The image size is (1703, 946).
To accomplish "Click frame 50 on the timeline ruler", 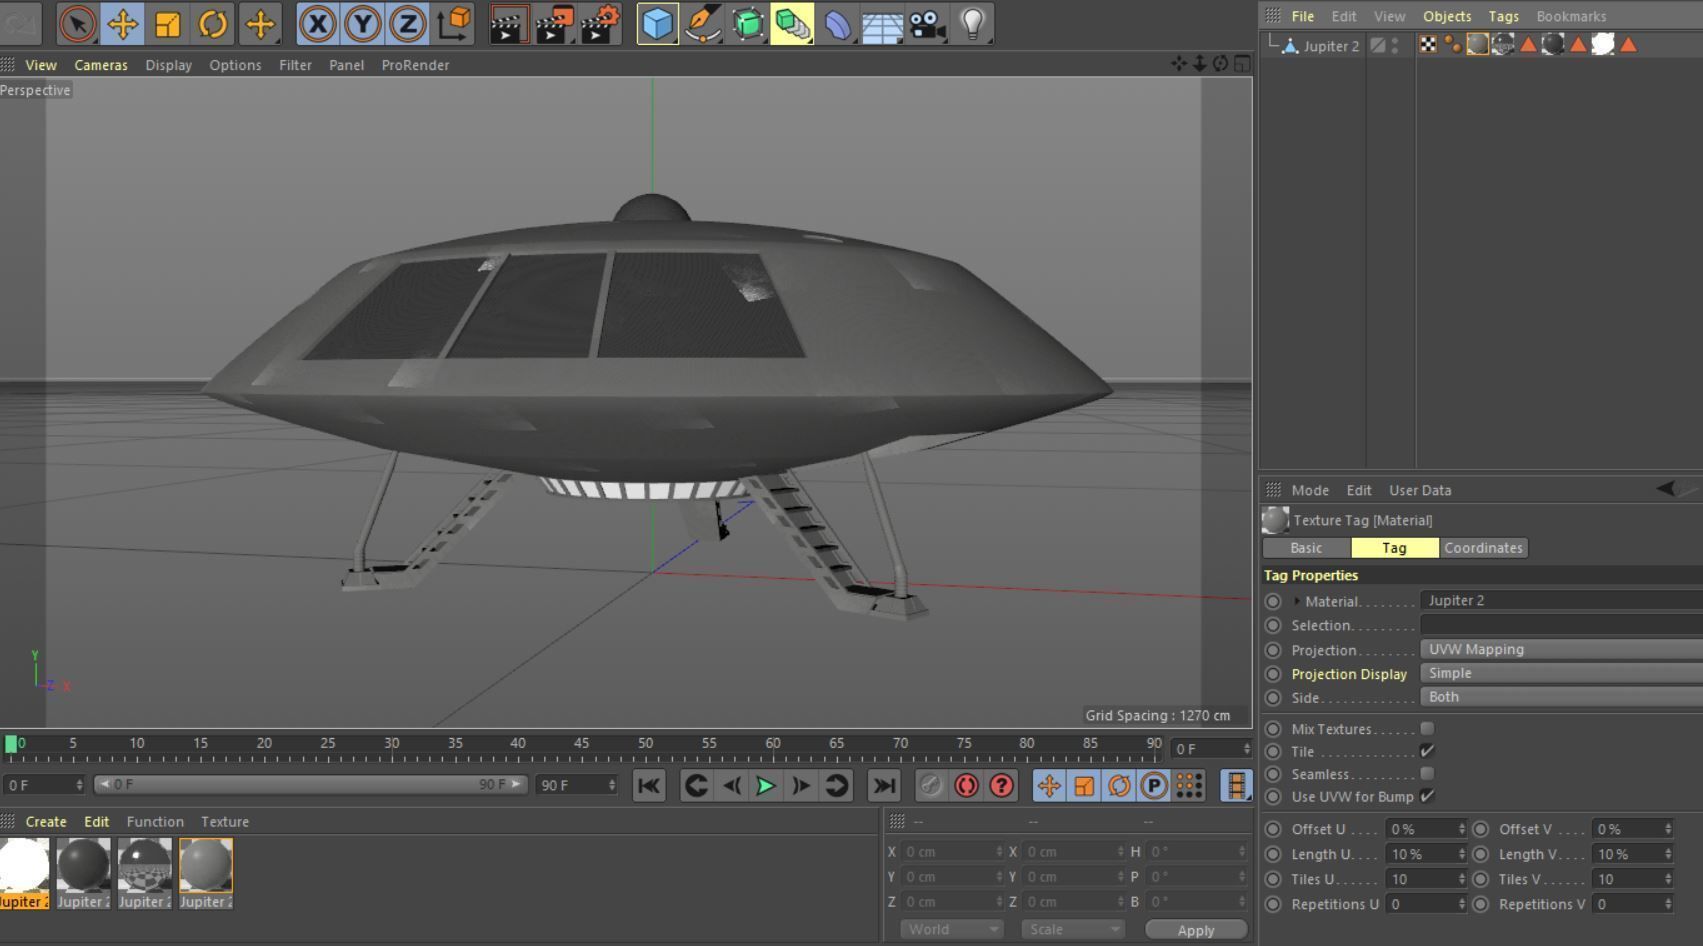I will tap(648, 743).
